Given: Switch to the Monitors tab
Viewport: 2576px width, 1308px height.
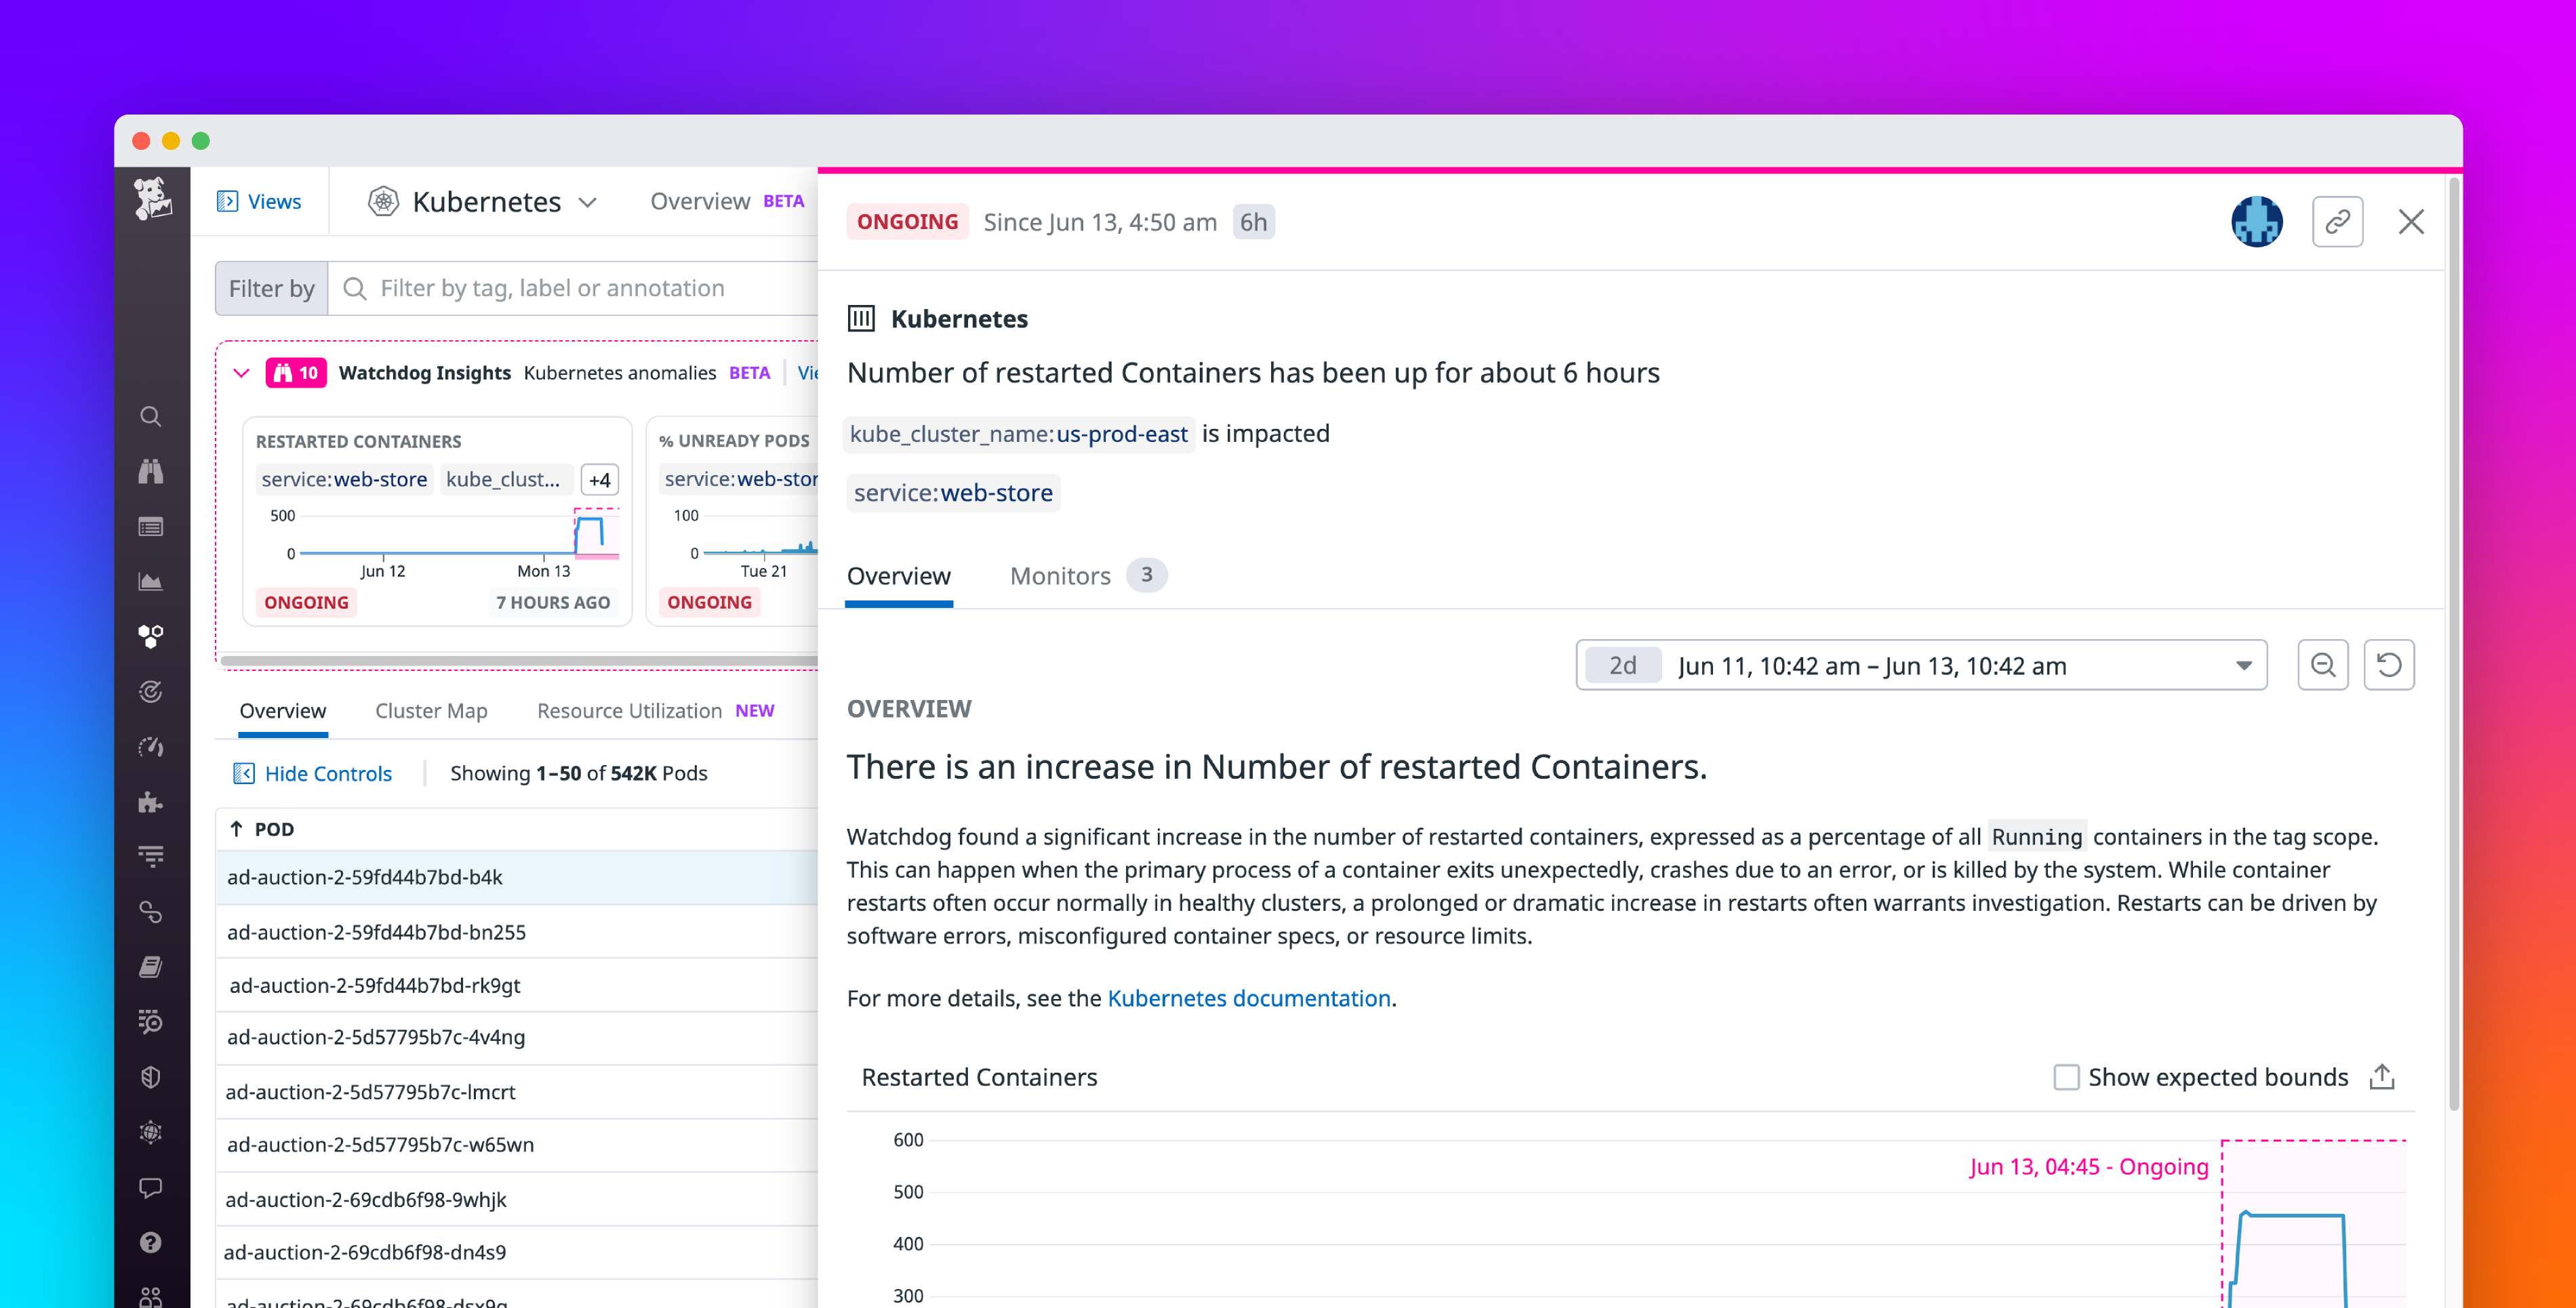Looking at the screenshot, I should (x=1059, y=575).
